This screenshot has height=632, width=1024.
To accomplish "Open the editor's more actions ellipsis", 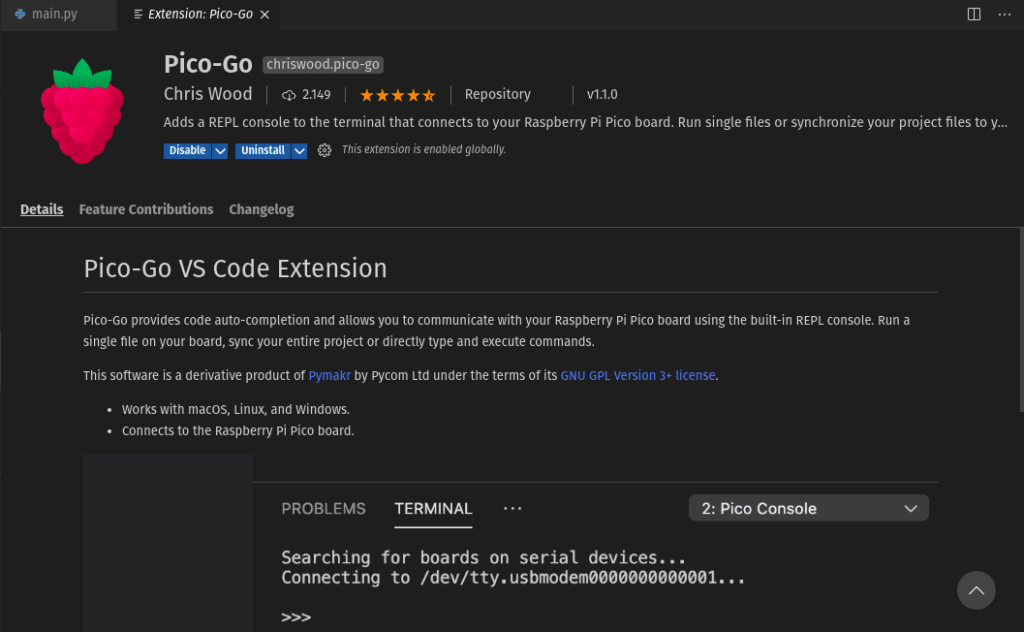I will (1004, 14).
